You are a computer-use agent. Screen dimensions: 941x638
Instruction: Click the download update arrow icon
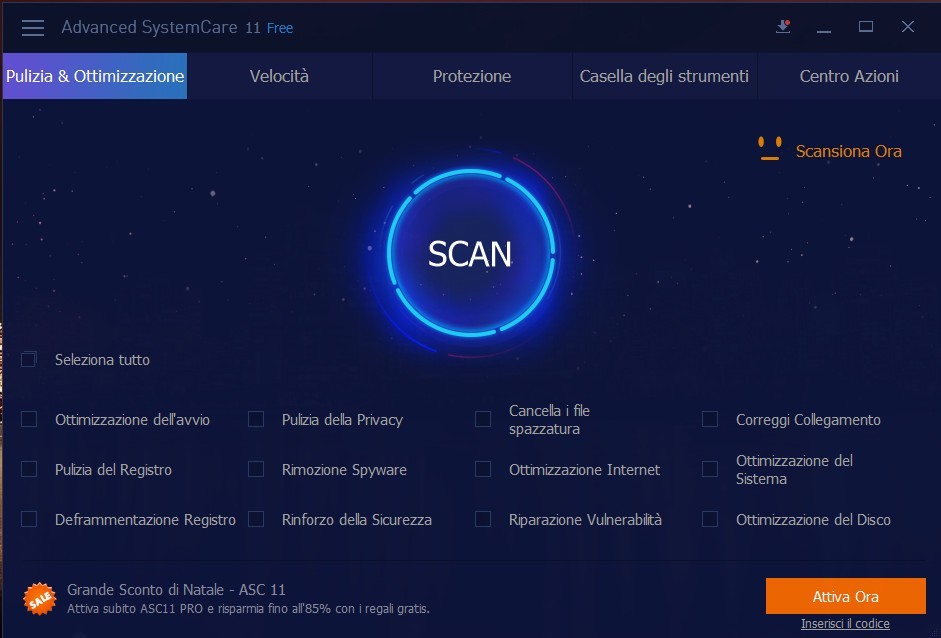pyautogui.click(x=783, y=27)
